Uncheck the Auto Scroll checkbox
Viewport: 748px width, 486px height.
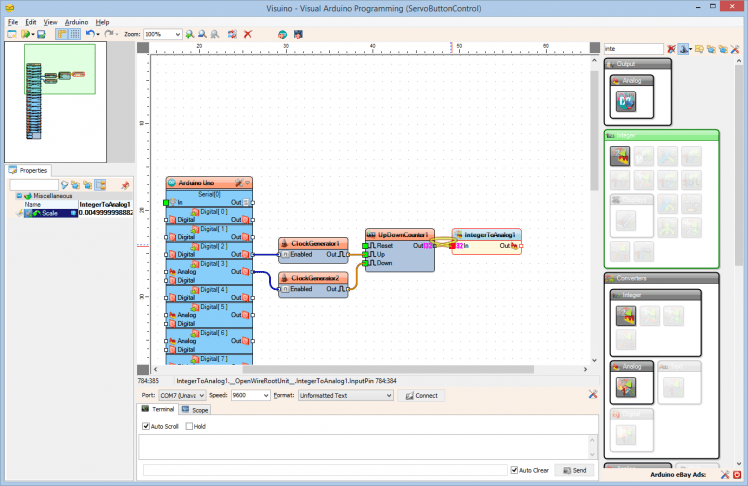pos(146,426)
